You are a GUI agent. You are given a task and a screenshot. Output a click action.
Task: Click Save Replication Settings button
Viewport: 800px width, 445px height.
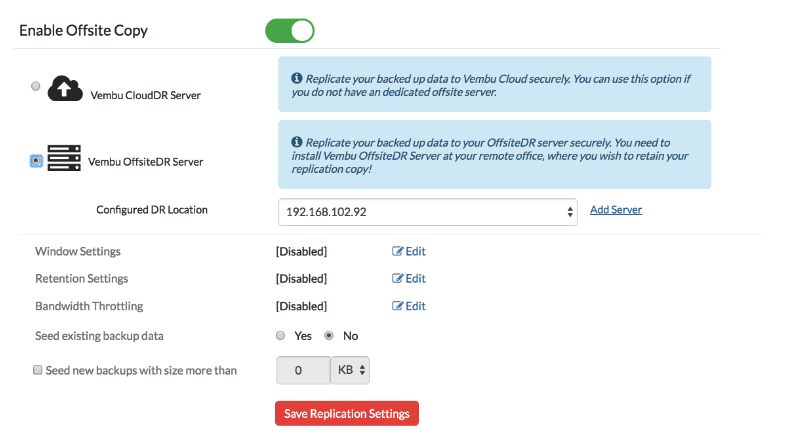tap(347, 414)
